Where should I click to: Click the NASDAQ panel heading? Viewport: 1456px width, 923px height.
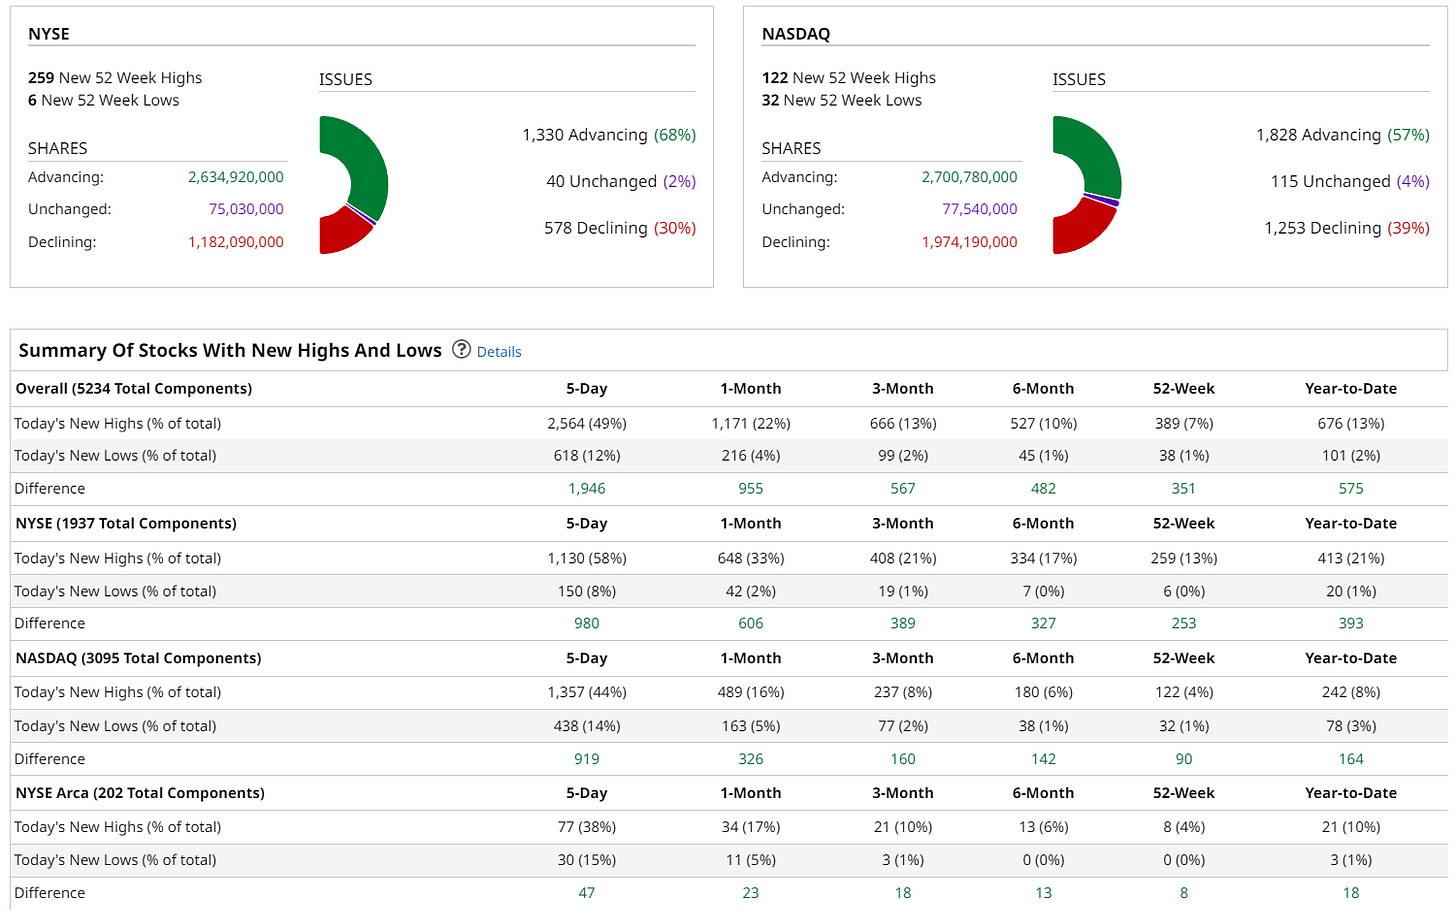click(796, 34)
